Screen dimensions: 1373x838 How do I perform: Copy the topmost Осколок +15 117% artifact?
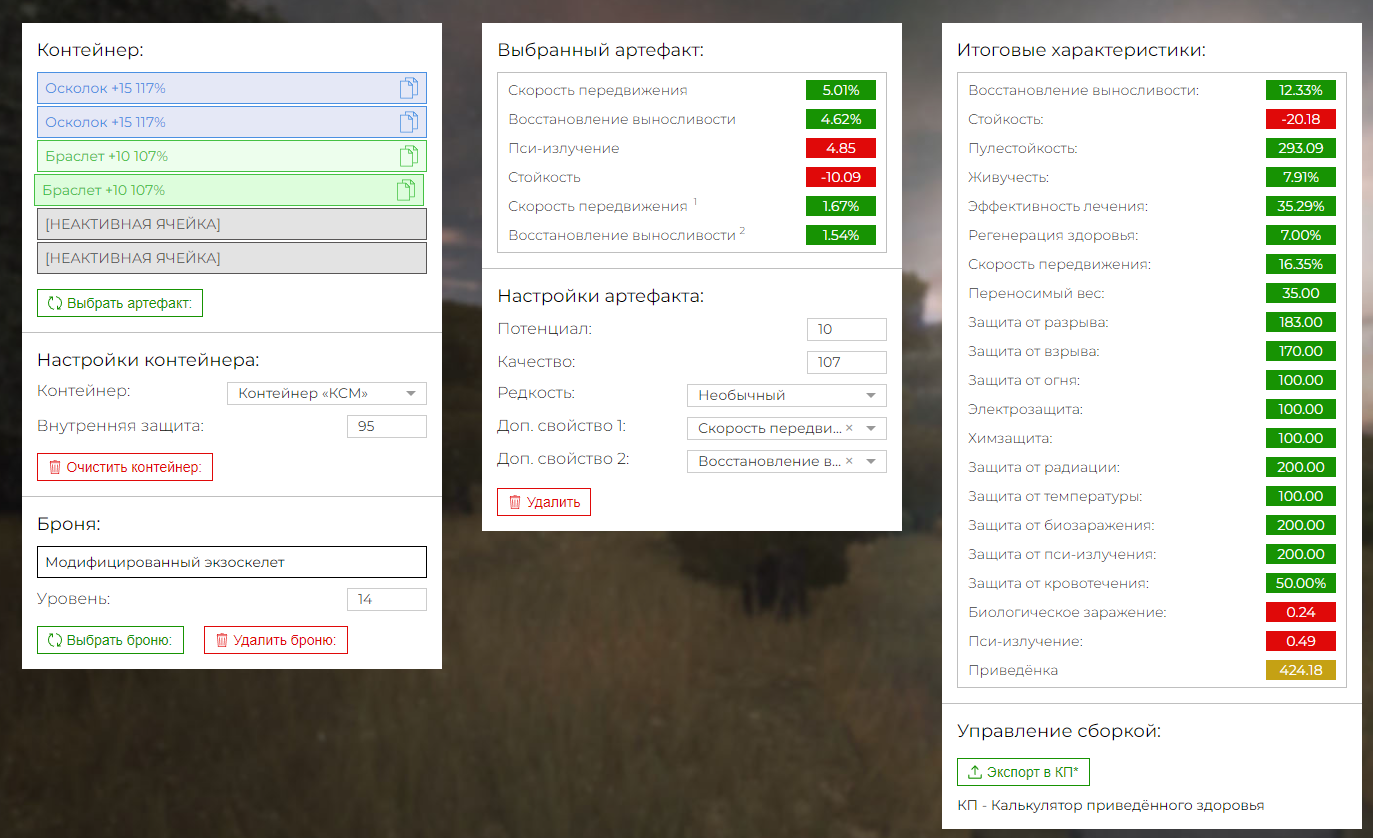pyautogui.click(x=408, y=88)
